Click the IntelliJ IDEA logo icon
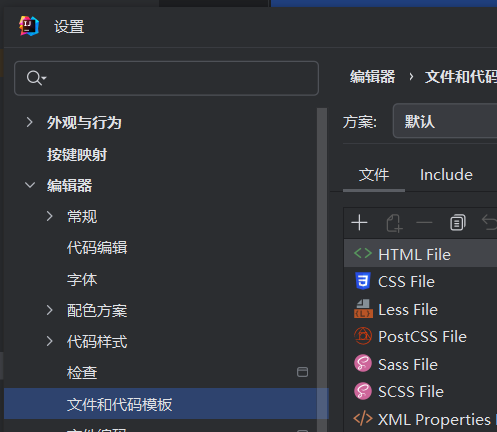 click(x=29, y=26)
